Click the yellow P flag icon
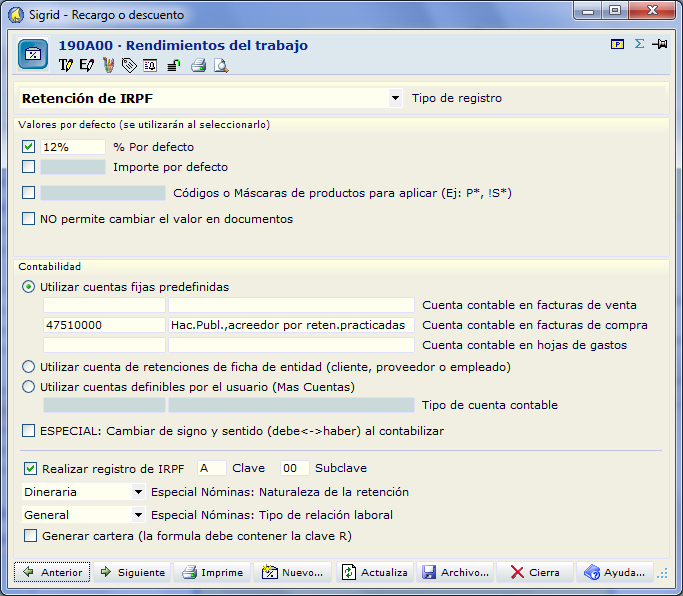This screenshot has width=683, height=596. [617, 44]
